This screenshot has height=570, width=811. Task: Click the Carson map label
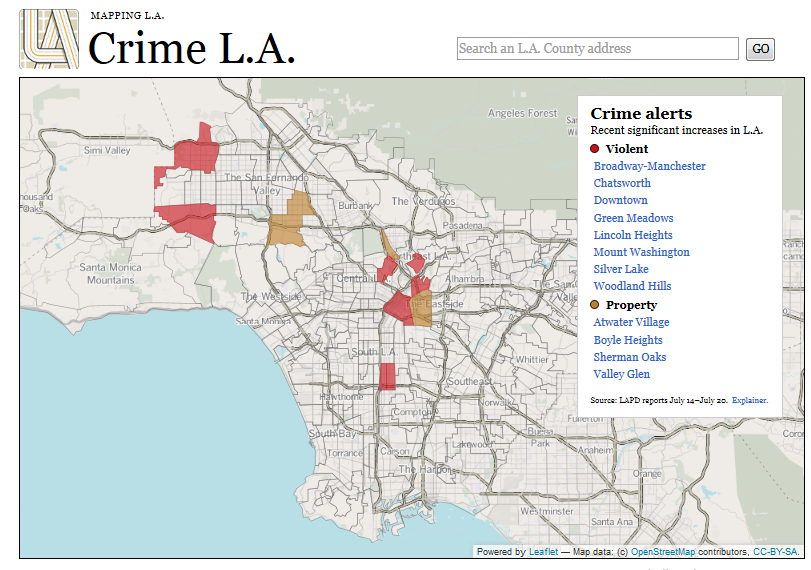(x=395, y=452)
